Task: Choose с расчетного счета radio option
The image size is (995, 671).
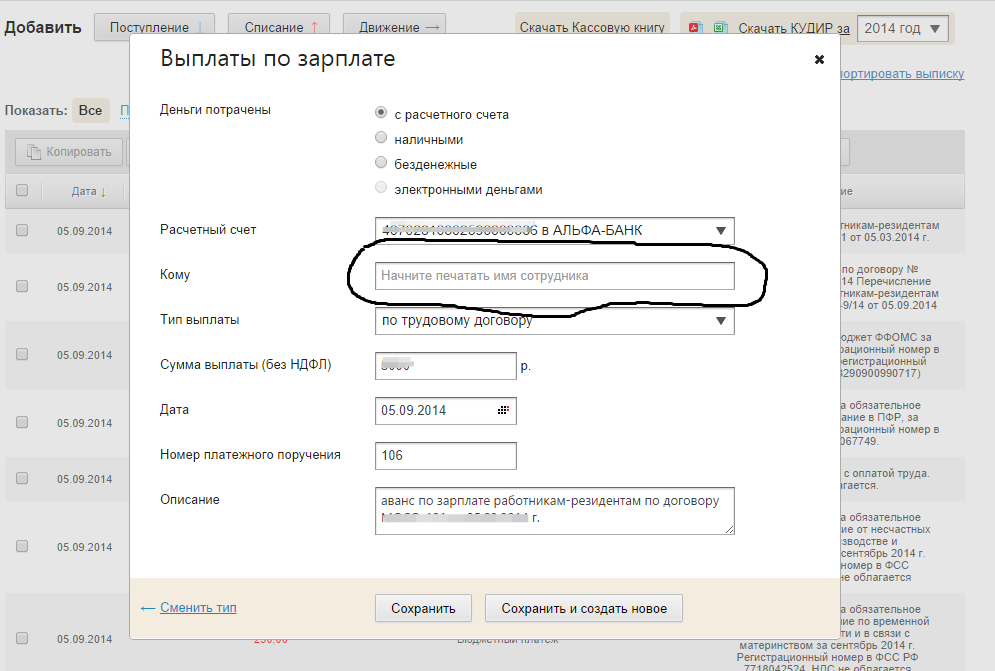Action: click(x=380, y=114)
